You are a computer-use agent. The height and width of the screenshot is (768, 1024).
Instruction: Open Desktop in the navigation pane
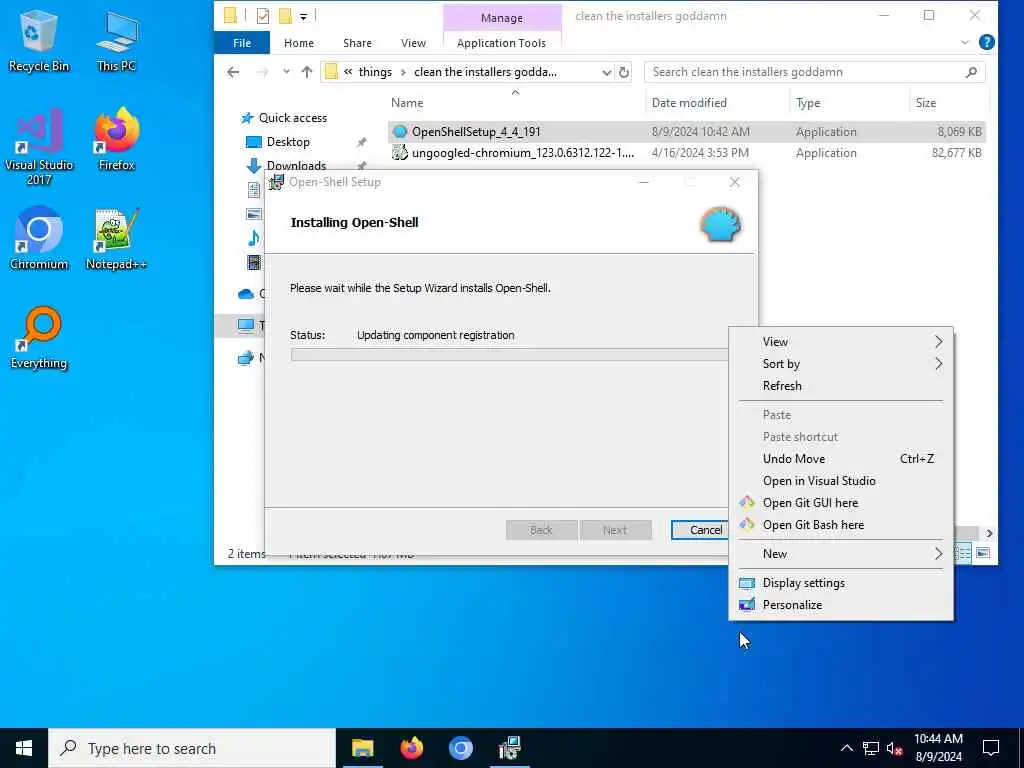pyautogui.click(x=288, y=142)
